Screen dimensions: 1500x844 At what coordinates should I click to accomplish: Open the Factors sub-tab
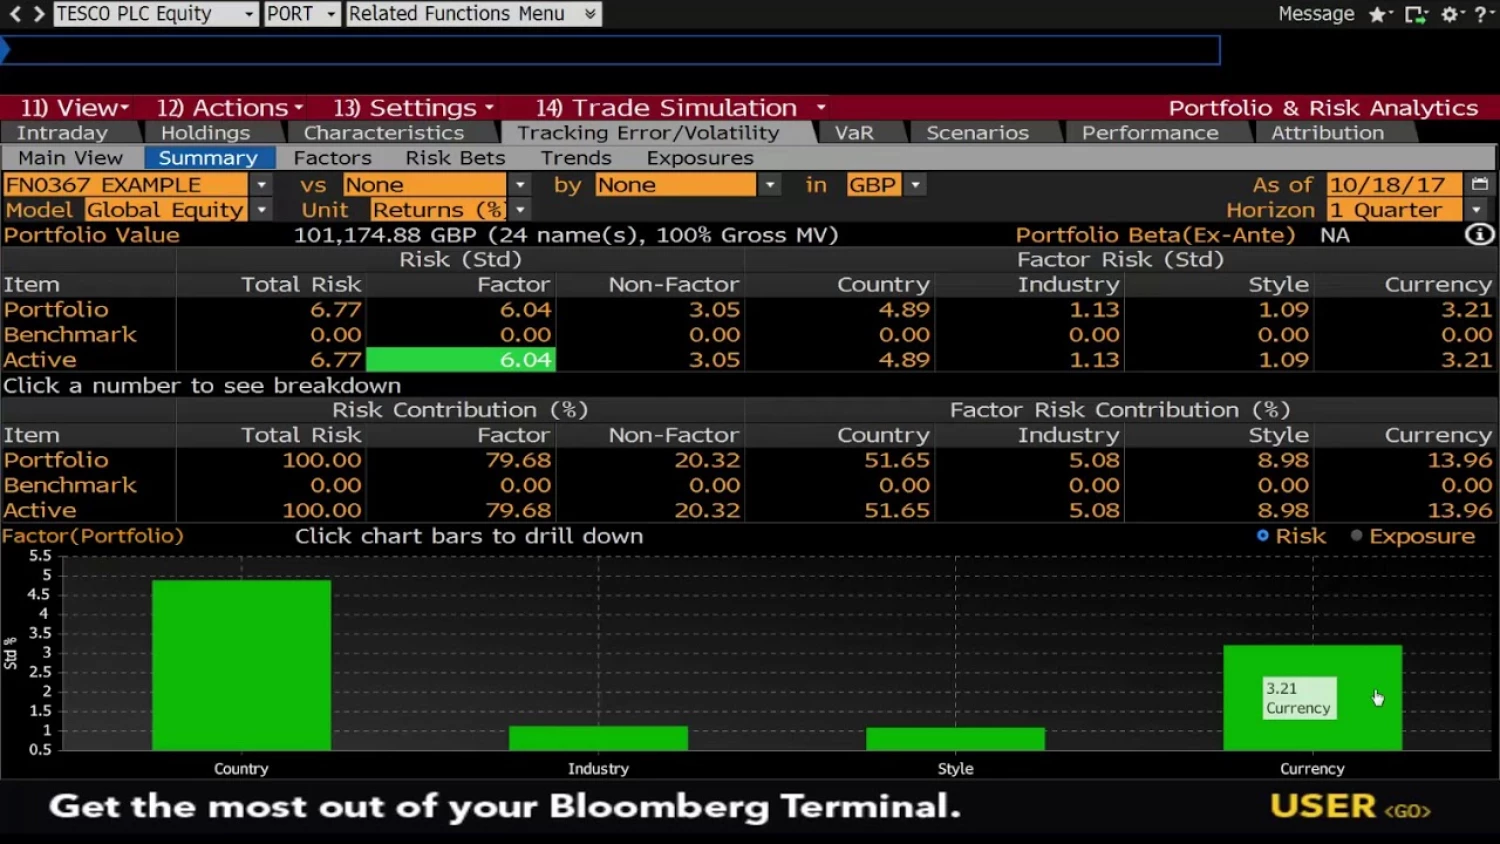click(332, 158)
